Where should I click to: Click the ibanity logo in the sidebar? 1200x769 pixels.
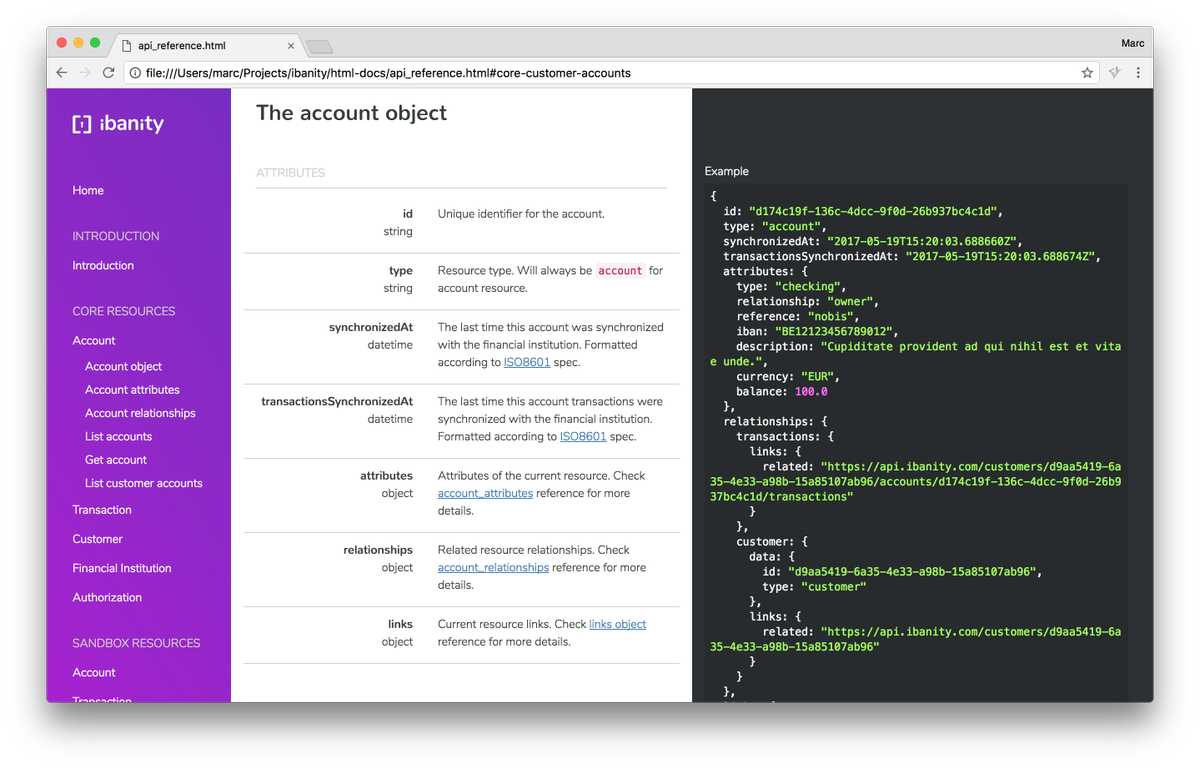[118, 124]
